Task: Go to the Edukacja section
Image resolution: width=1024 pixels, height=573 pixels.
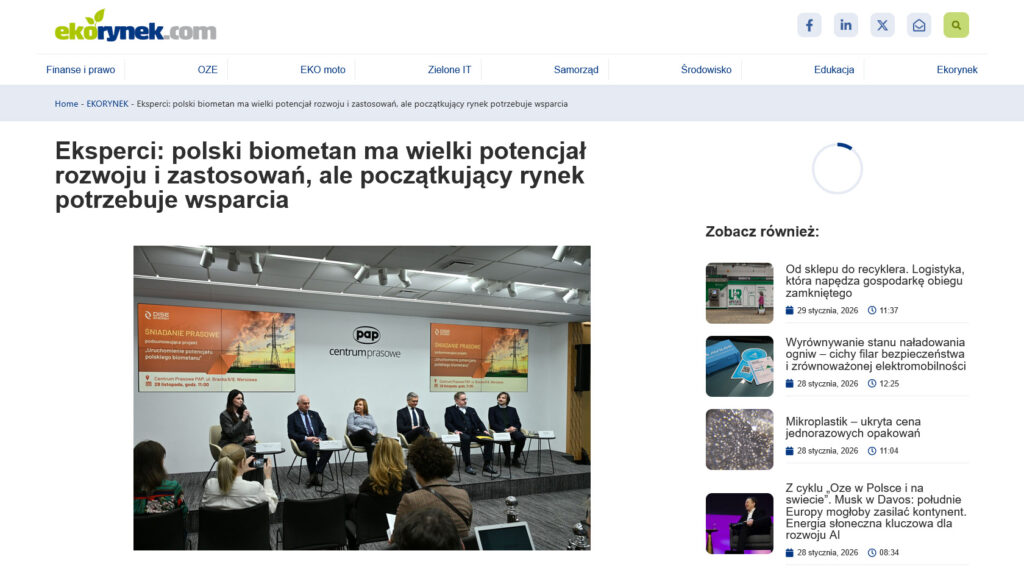Action: [x=834, y=70]
